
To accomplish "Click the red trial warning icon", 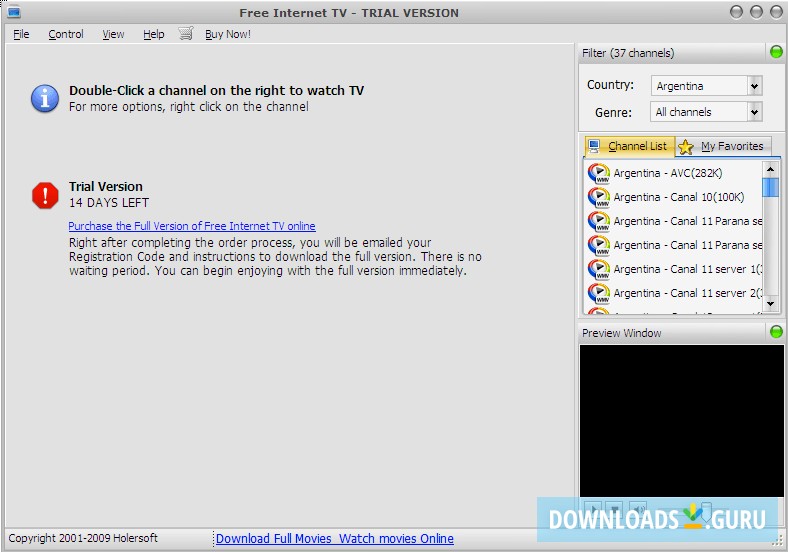I will click(45, 195).
